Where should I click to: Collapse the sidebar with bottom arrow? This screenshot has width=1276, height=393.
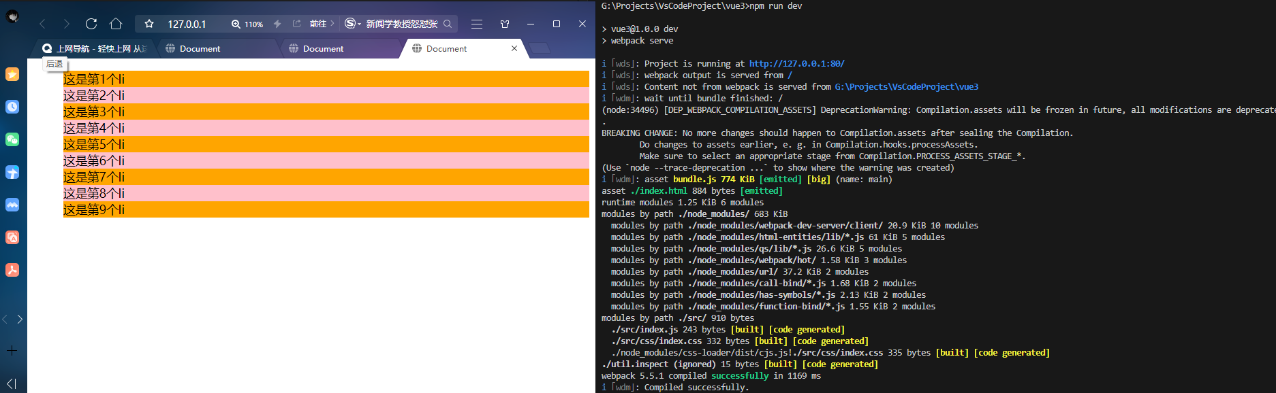pos(12,383)
